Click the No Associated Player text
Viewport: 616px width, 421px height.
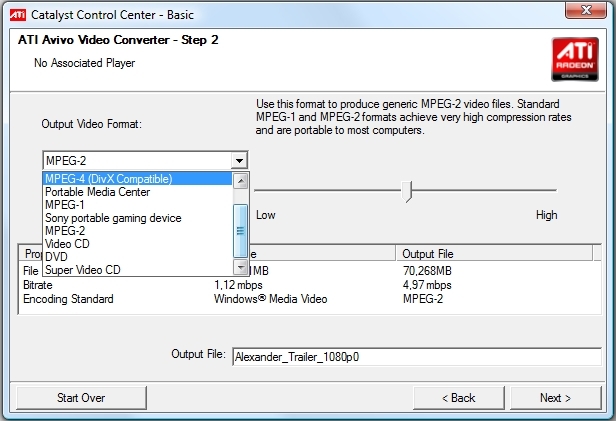coord(84,63)
